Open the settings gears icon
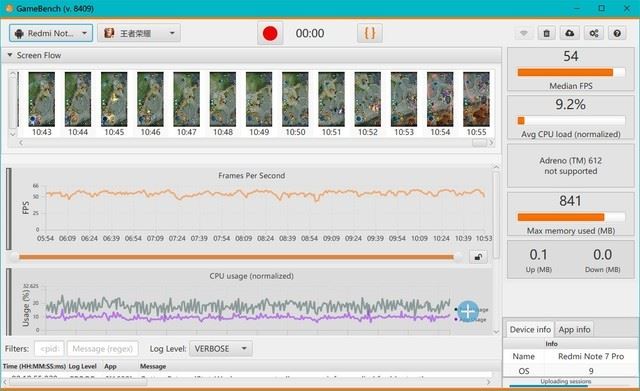640x391 pixels. point(594,33)
